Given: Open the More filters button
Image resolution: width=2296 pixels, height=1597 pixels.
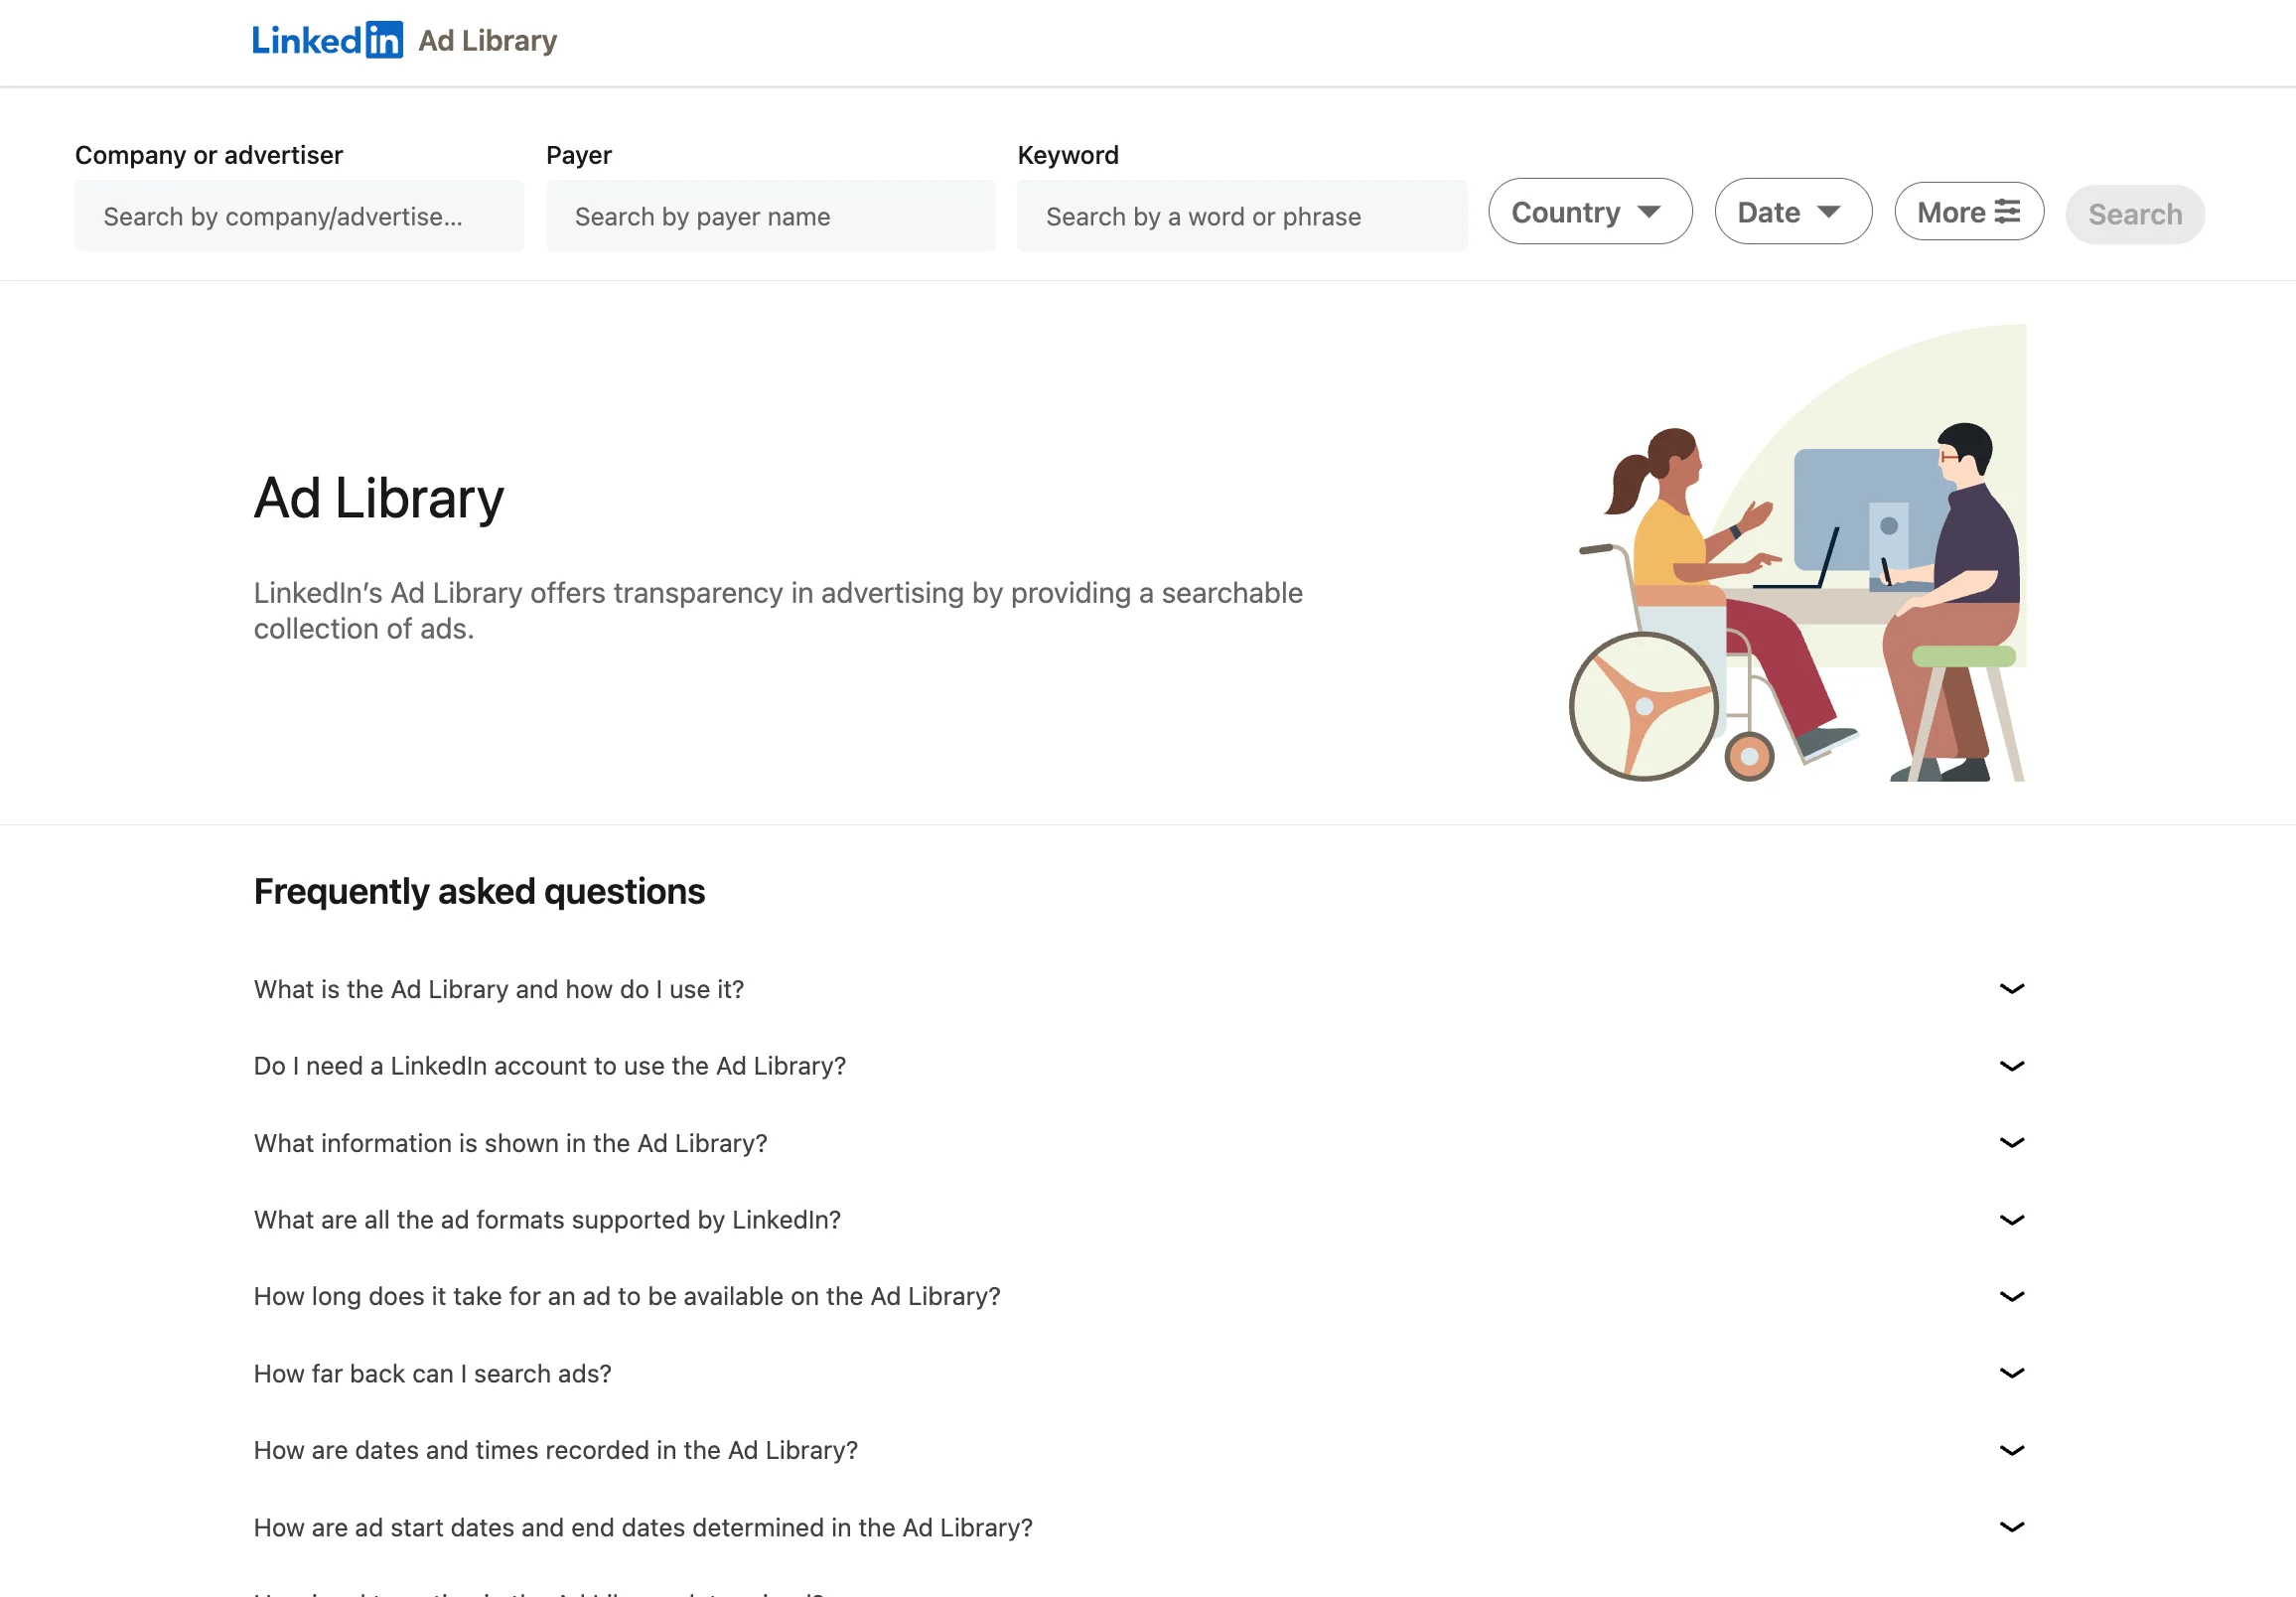Looking at the screenshot, I should [1968, 212].
